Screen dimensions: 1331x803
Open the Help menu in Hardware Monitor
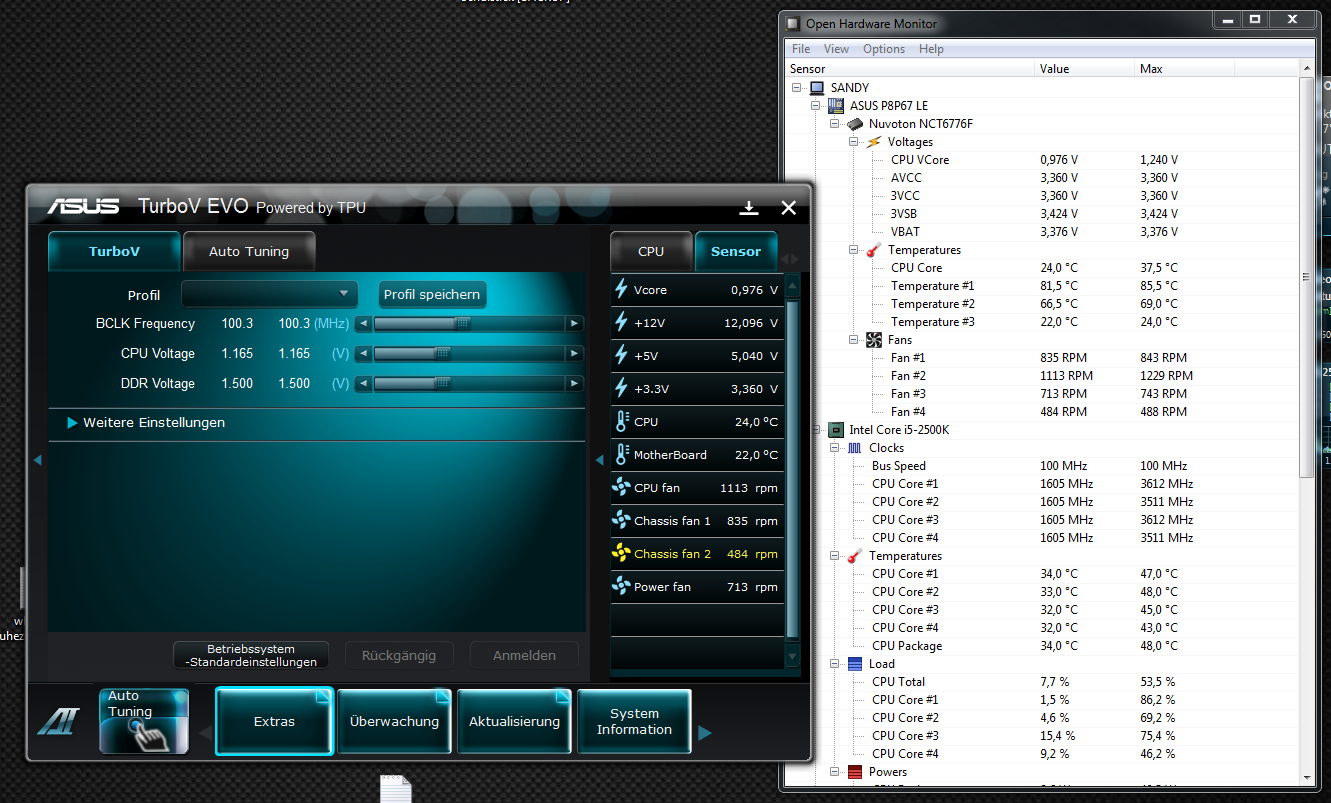tap(931, 49)
